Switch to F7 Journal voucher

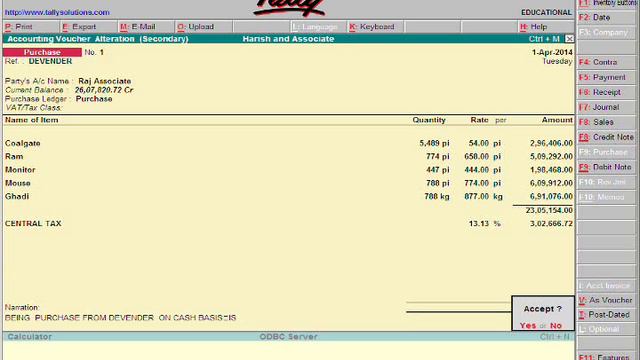[606, 107]
